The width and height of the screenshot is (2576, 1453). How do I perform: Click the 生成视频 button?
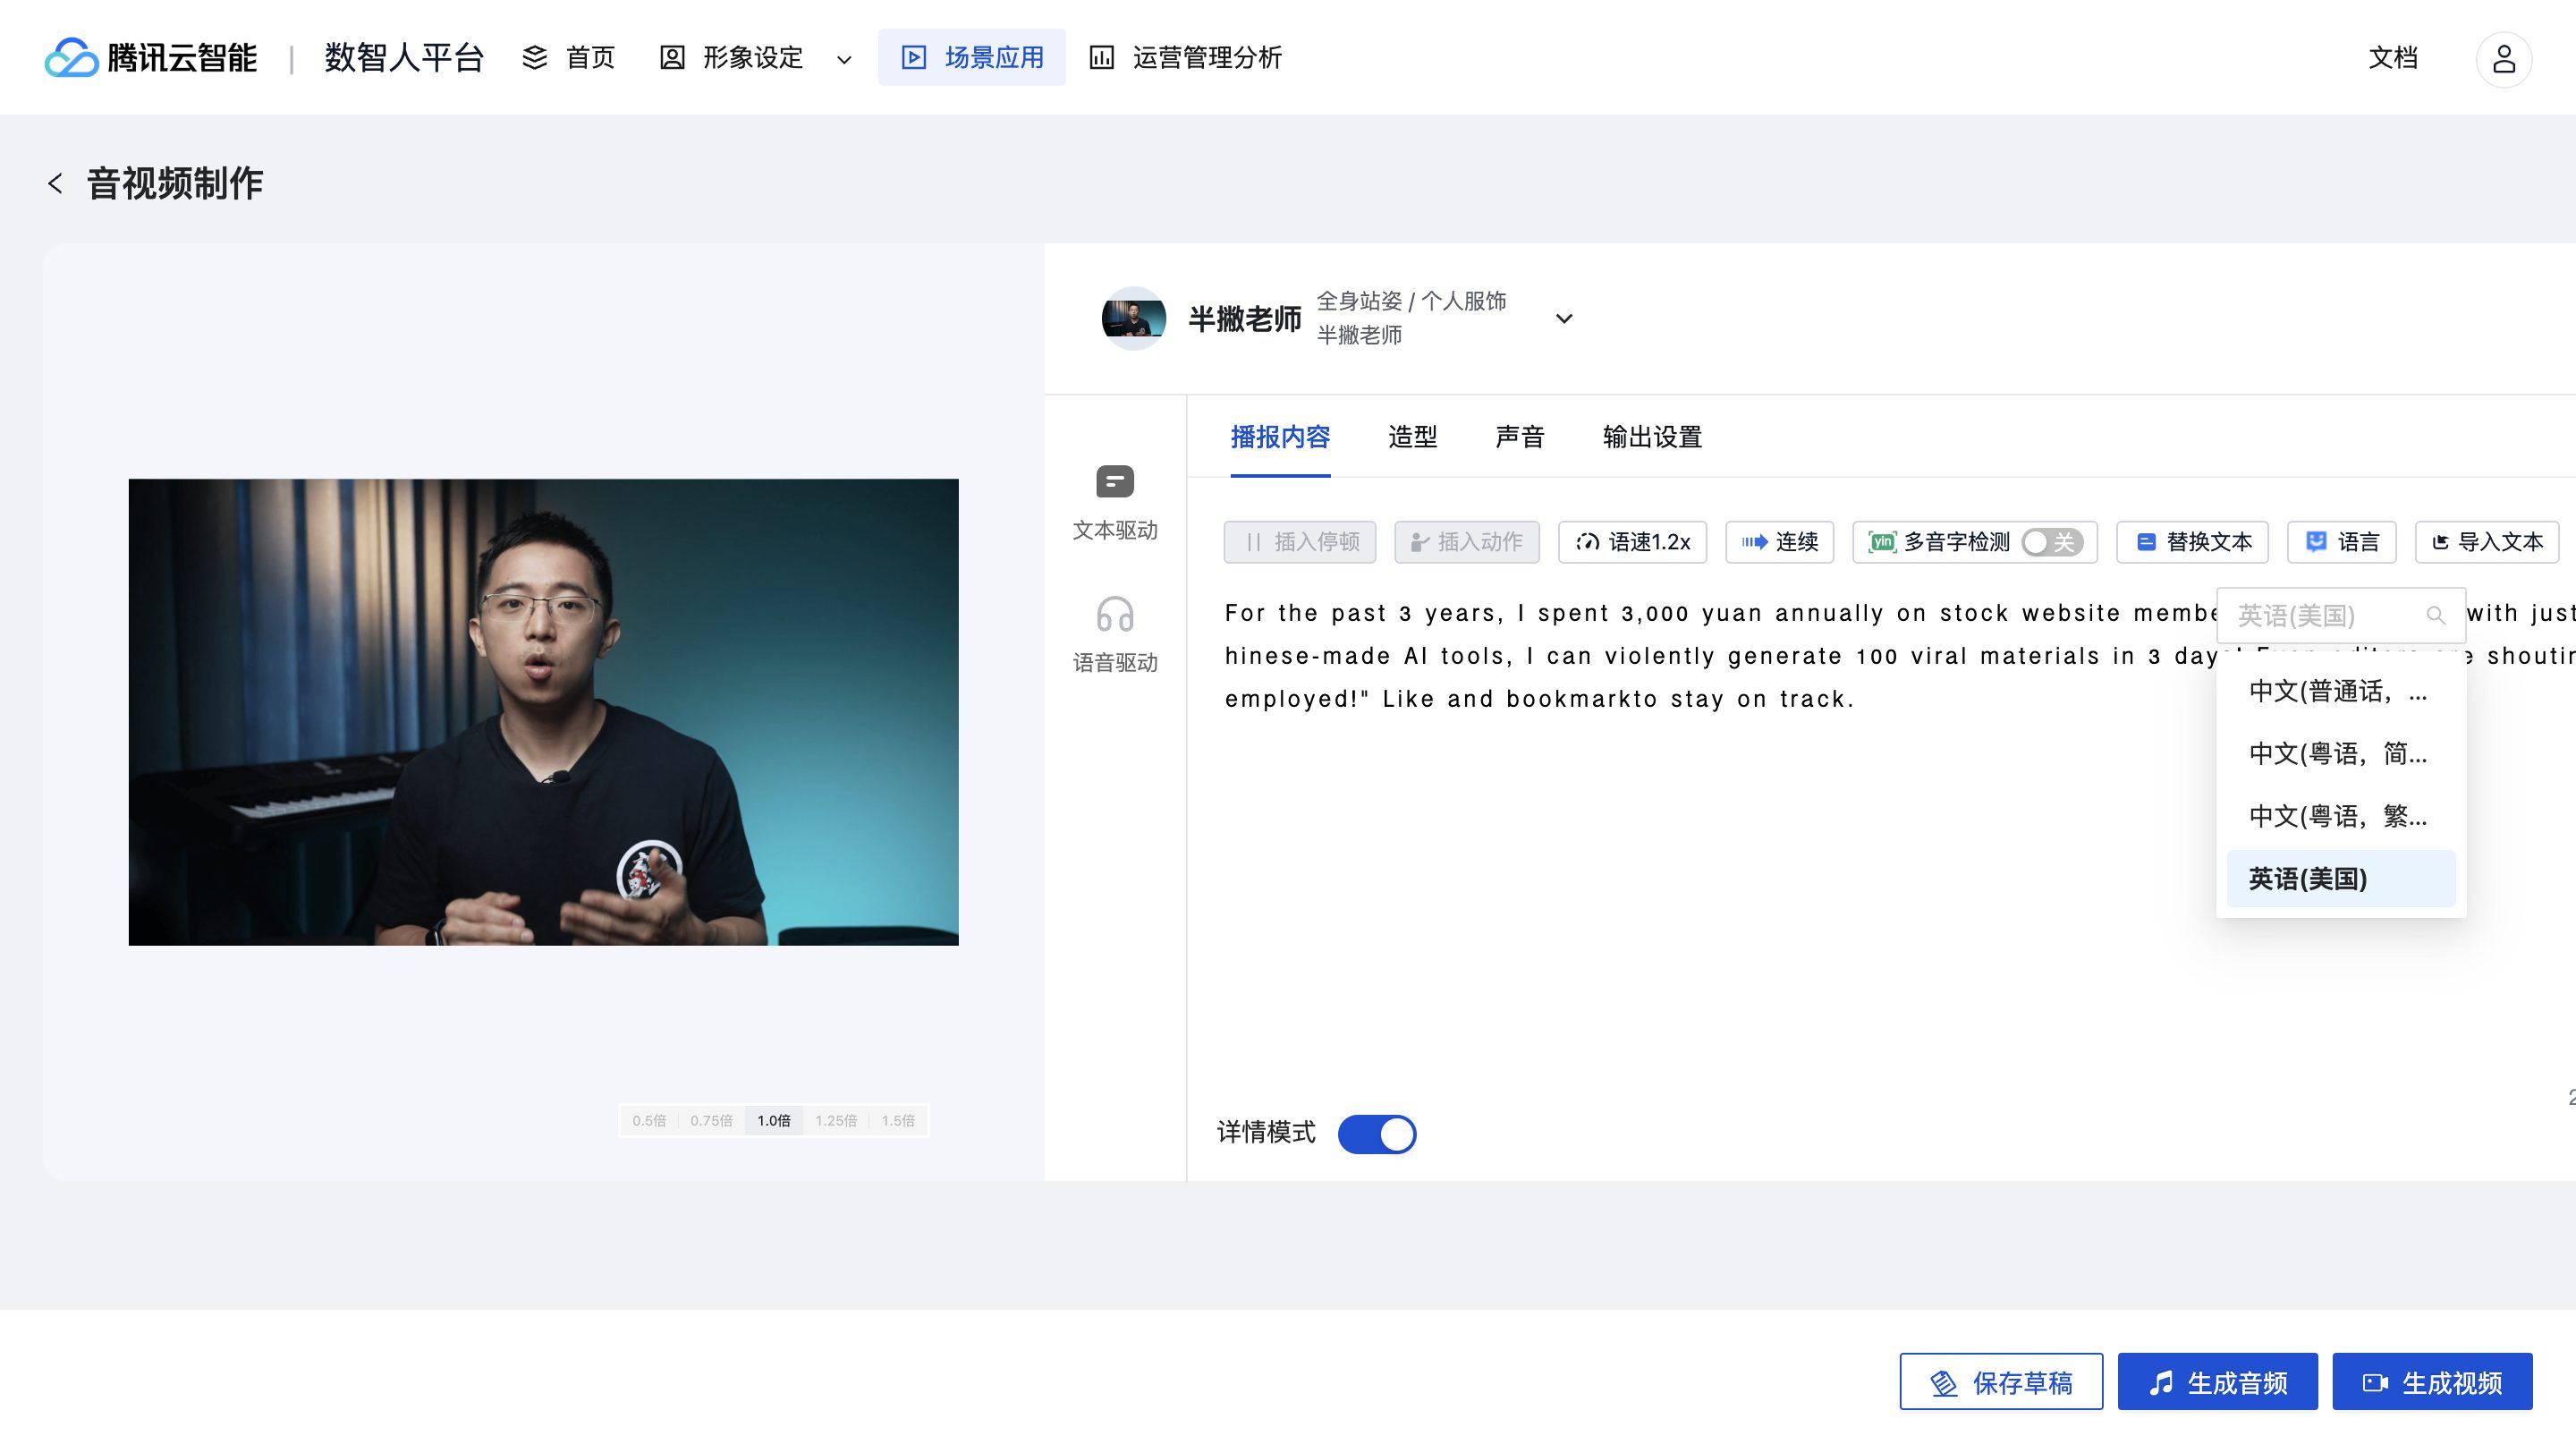click(2432, 1382)
